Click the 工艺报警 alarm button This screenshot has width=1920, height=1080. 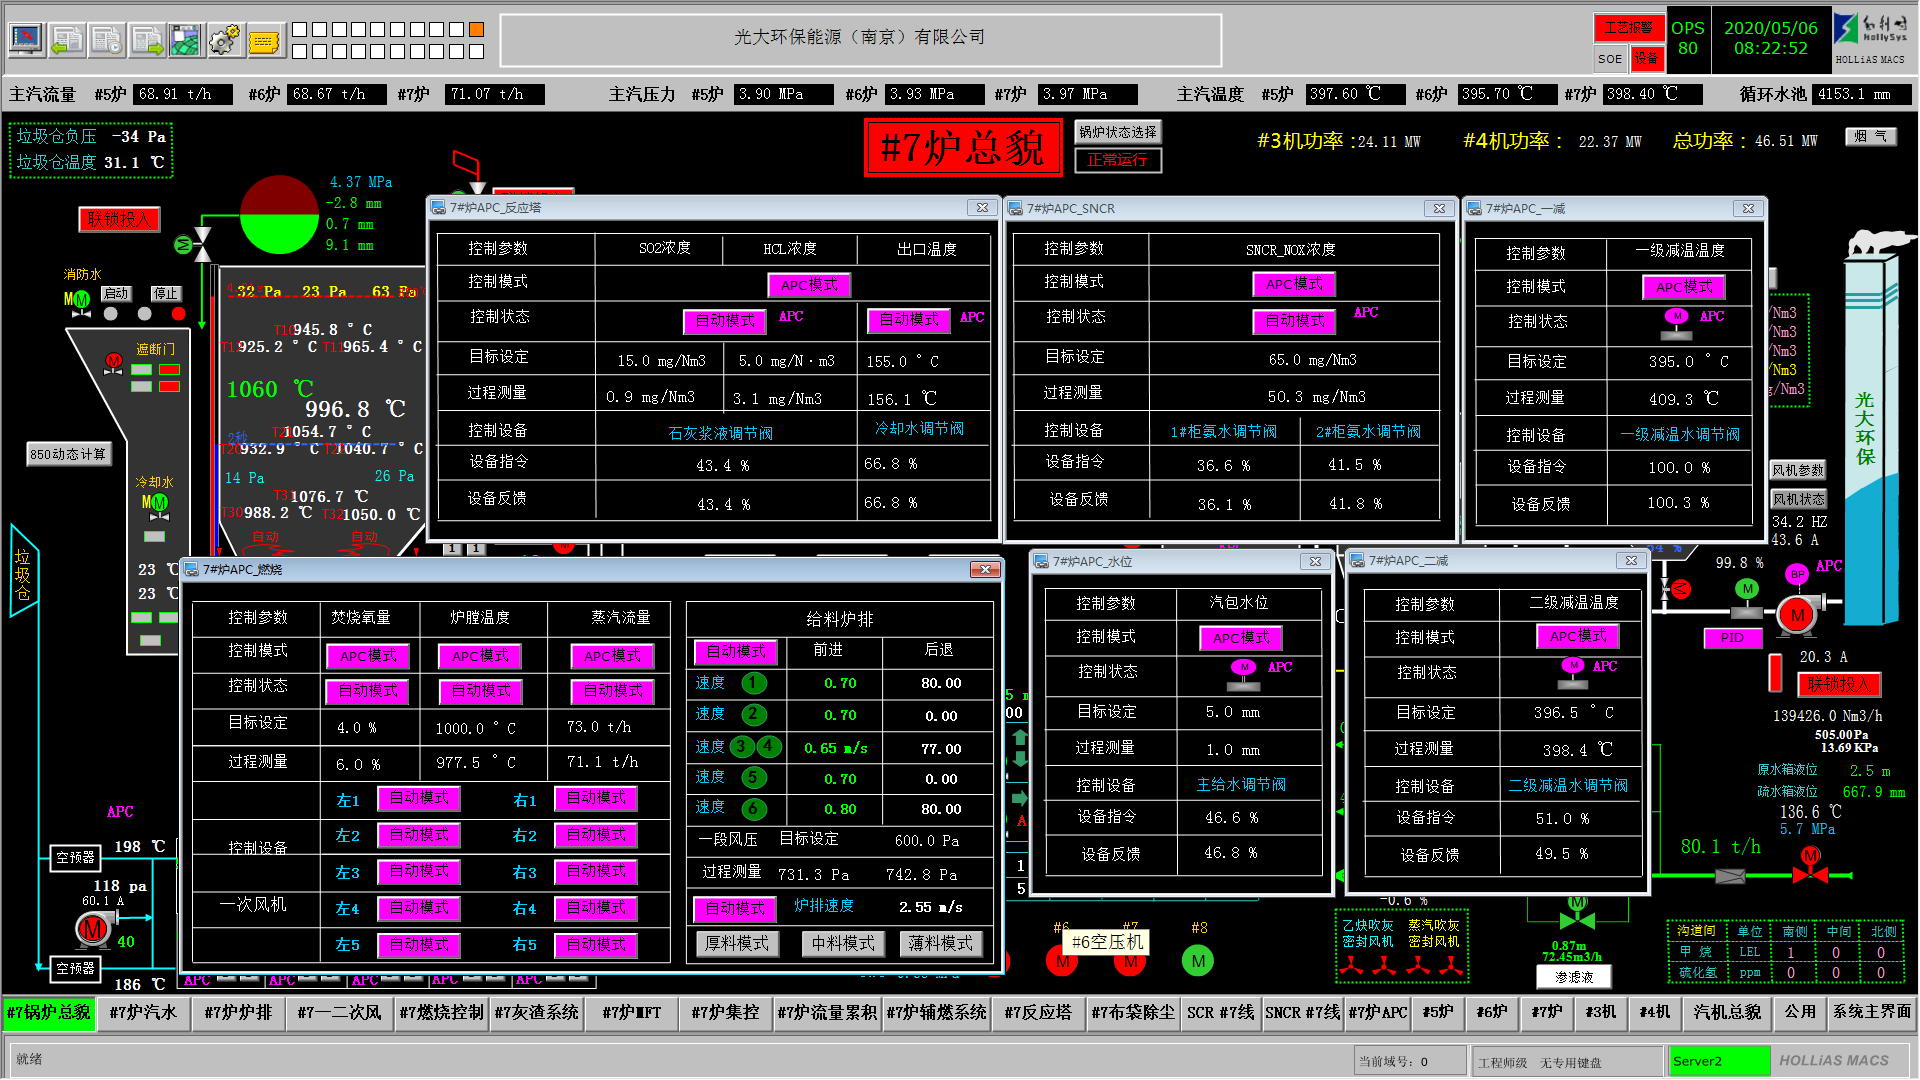click(1628, 28)
